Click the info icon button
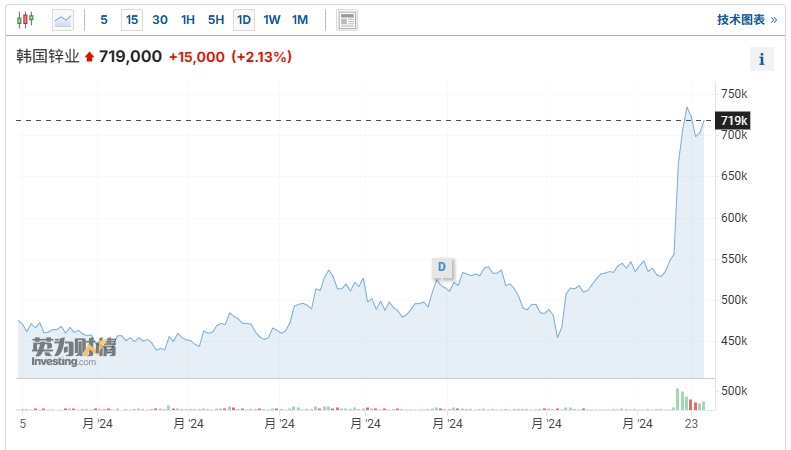 pyautogui.click(x=762, y=59)
